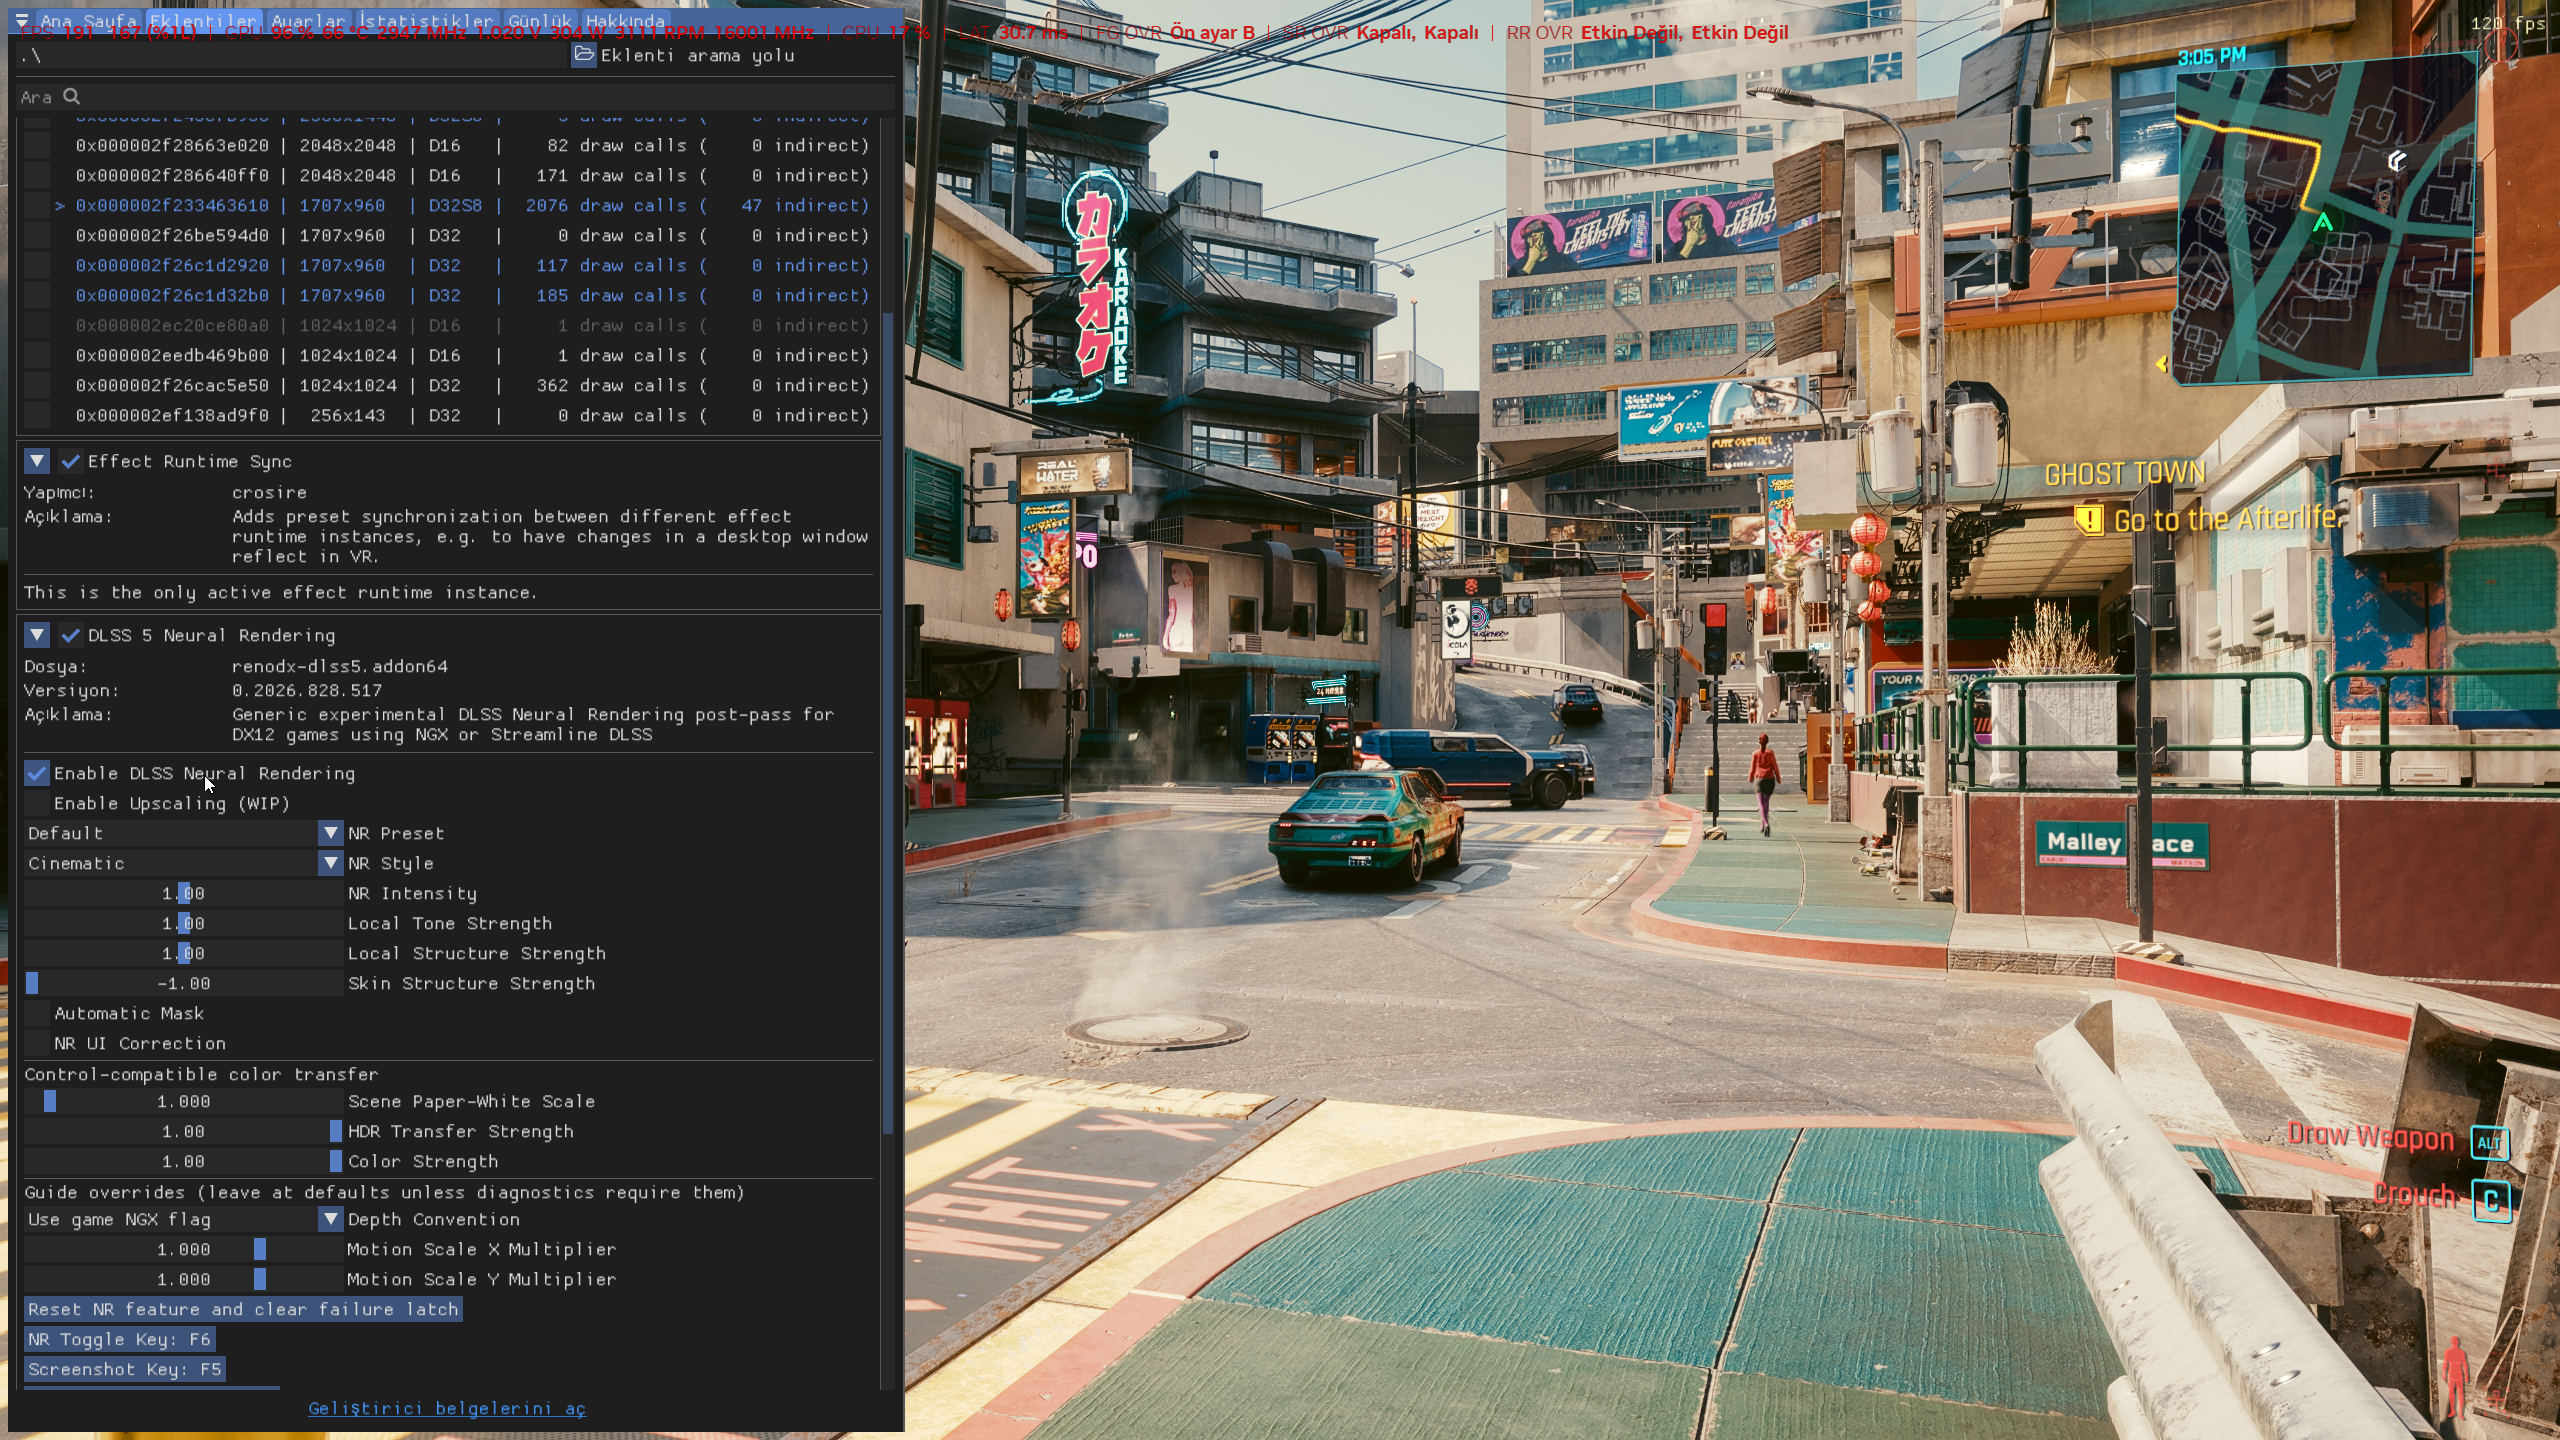The image size is (2560, 1440).
Task: Click the Motion Scale Y Multiplier slider
Action: (x=184, y=1279)
